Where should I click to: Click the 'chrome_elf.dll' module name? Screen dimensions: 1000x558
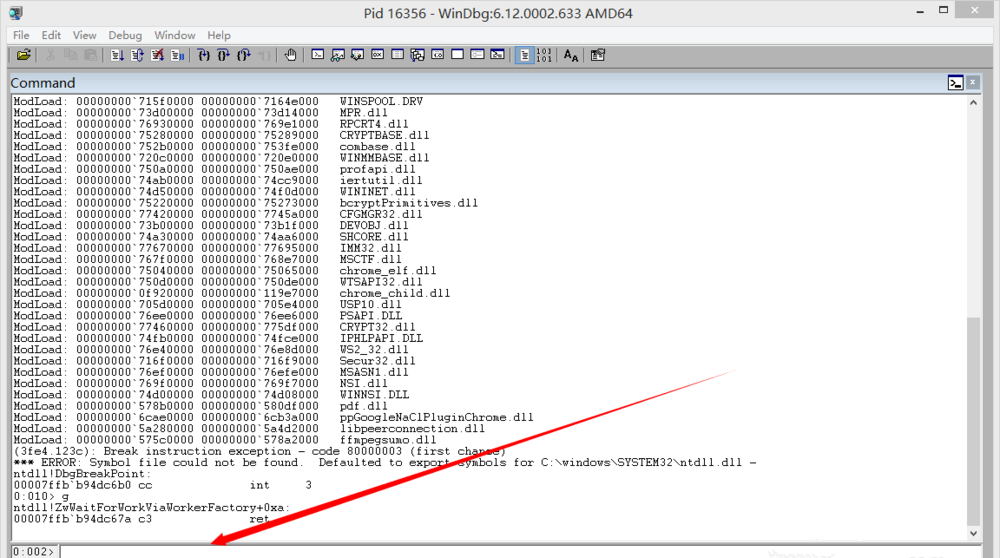point(388,270)
